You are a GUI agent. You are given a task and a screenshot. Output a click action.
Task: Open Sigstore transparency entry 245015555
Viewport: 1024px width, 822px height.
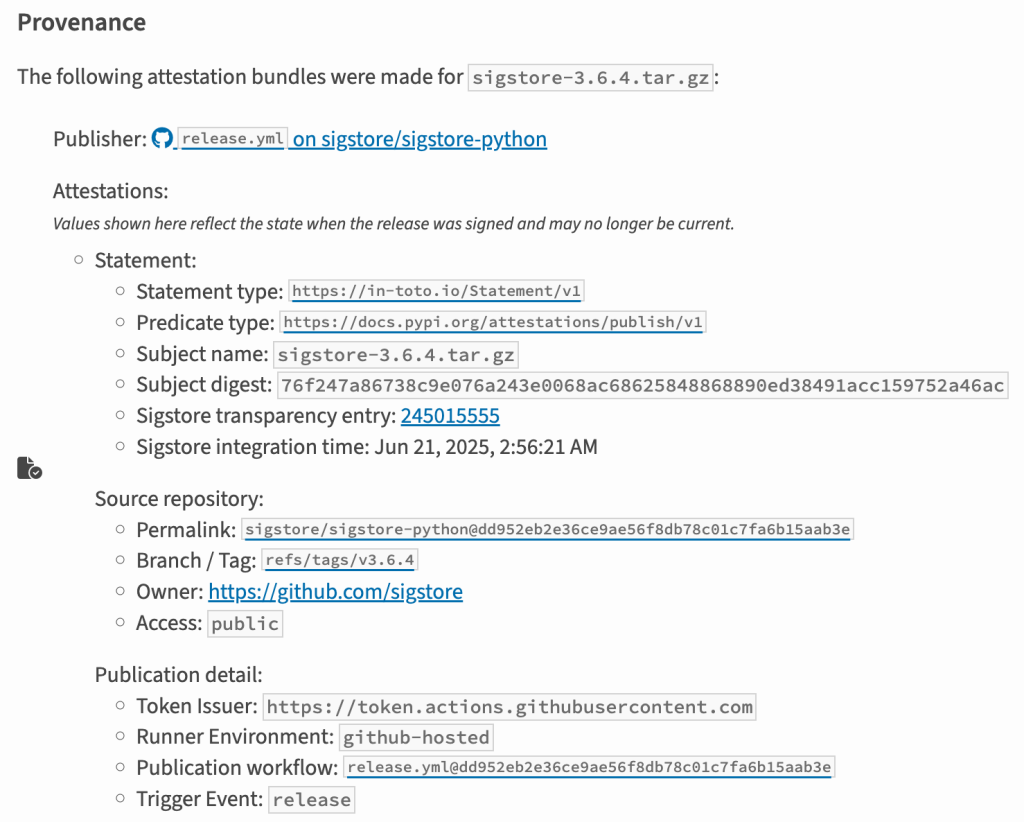[x=450, y=416]
